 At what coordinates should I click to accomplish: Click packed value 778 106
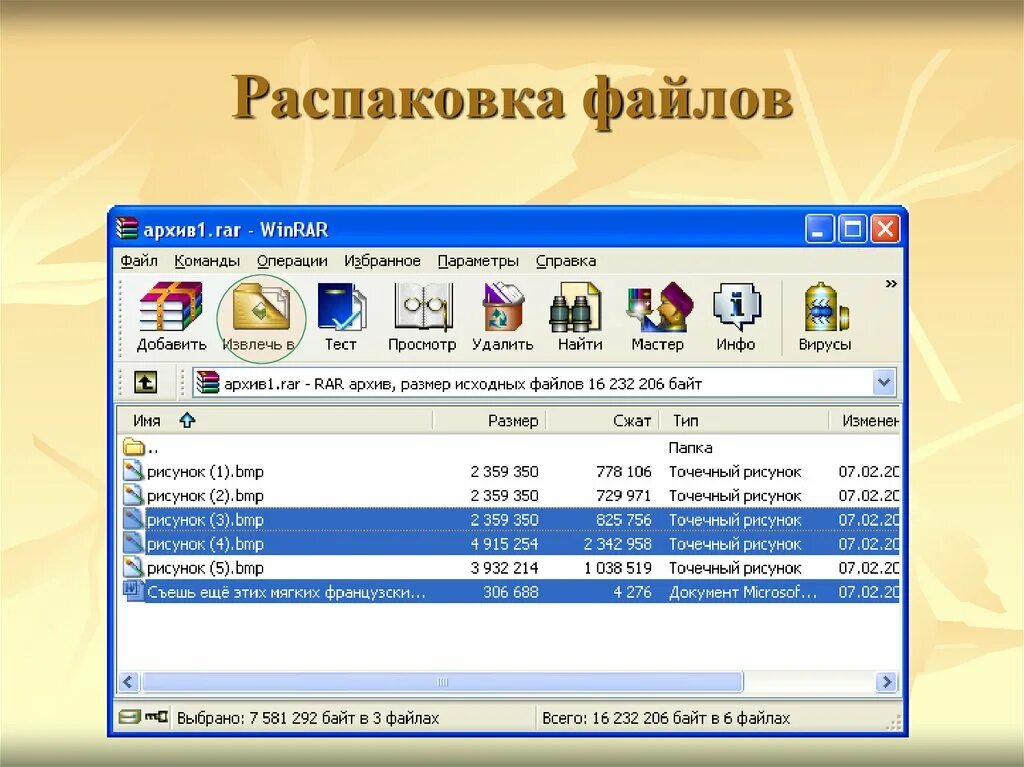(624, 472)
